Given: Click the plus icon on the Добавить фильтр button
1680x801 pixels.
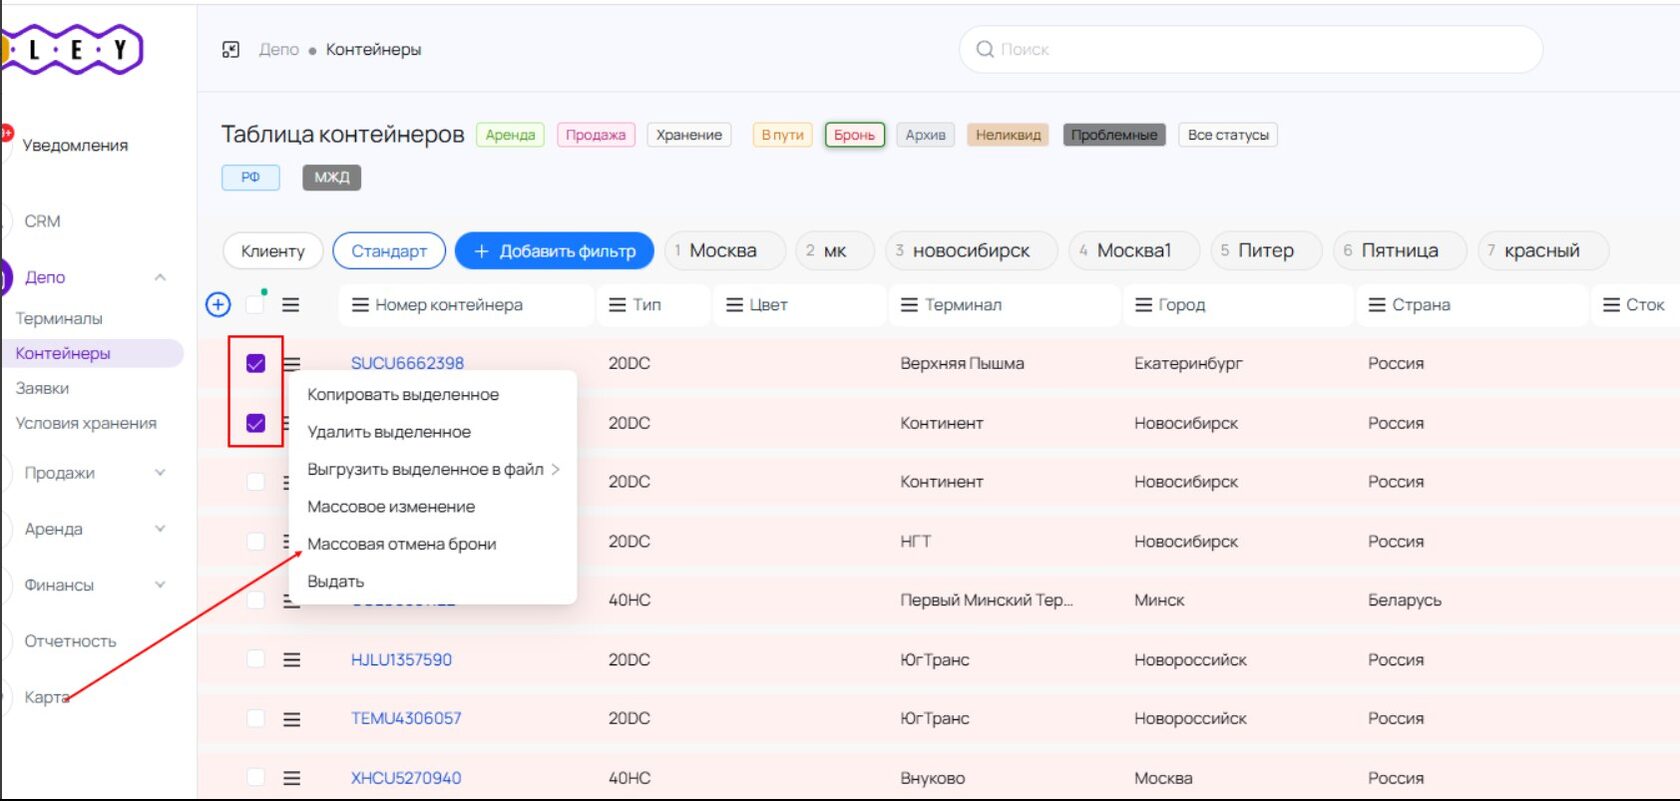Looking at the screenshot, I should pyautogui.click(x=481, y=251).
